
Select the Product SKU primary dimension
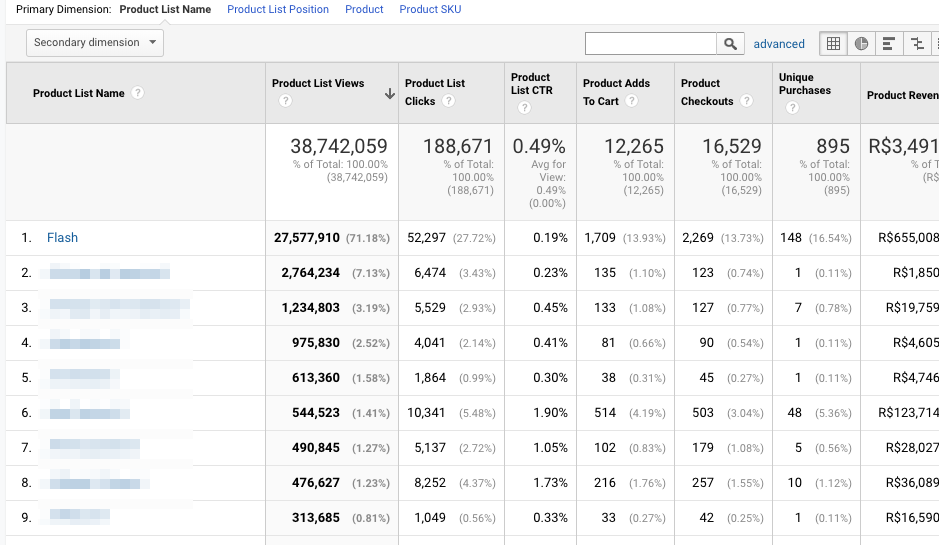[430, 9]
